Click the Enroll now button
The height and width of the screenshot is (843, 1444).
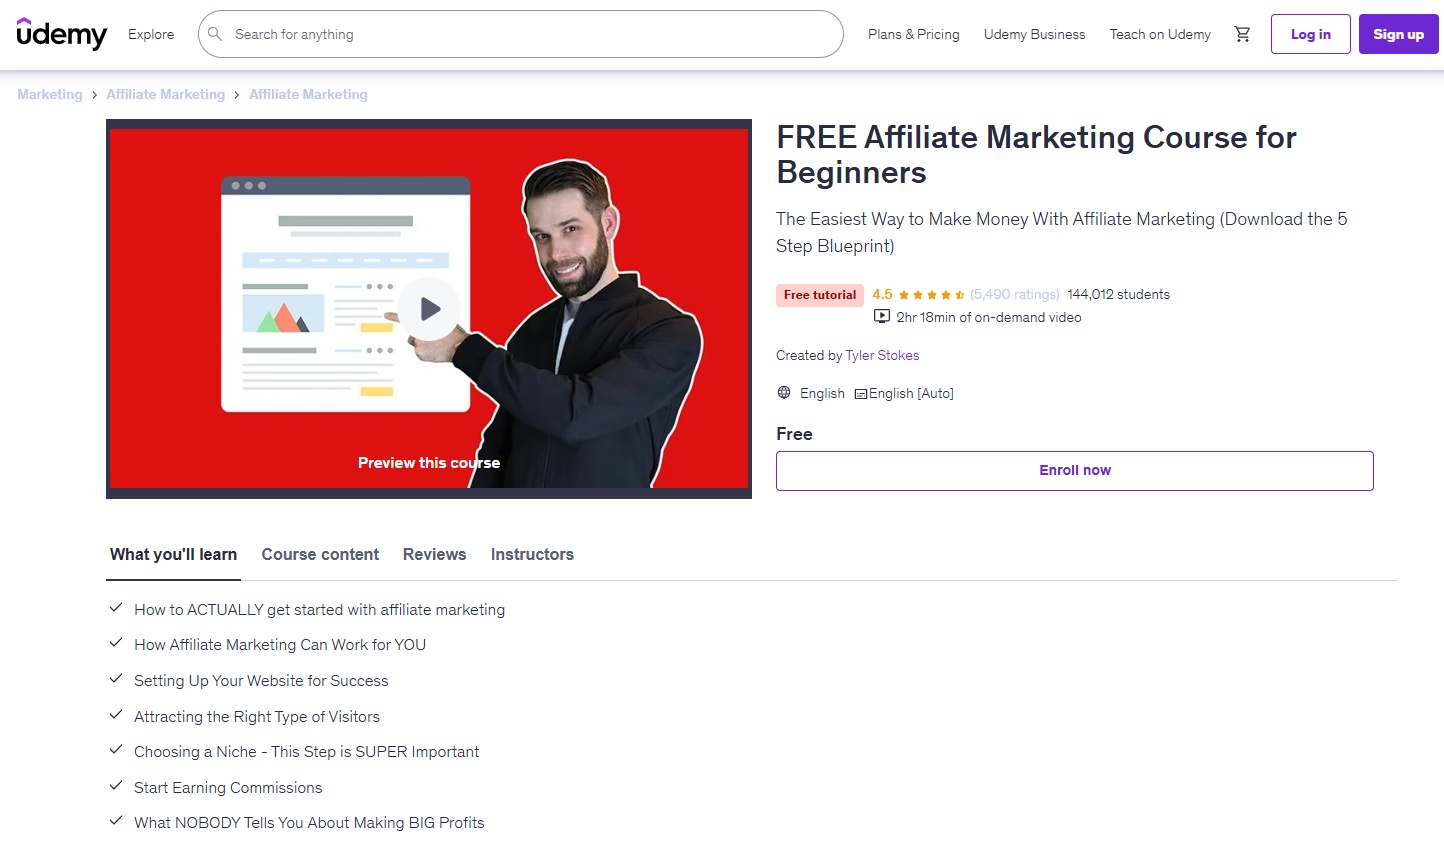coord(1075,471)
